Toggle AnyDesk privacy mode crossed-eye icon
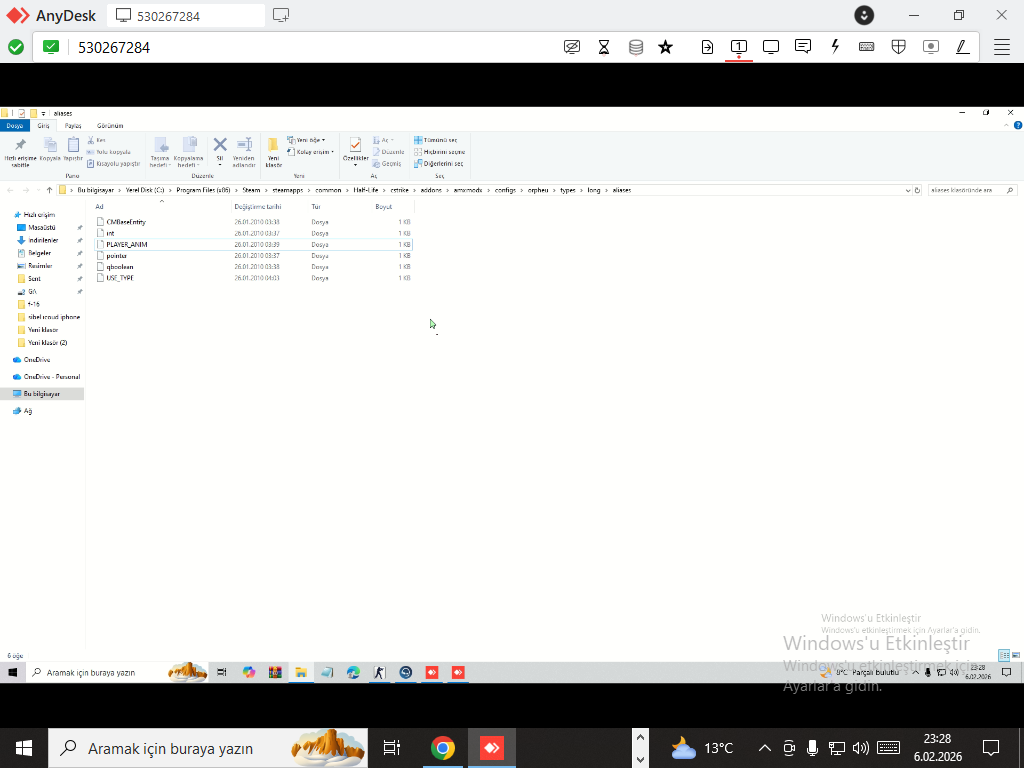 (572, 46)
